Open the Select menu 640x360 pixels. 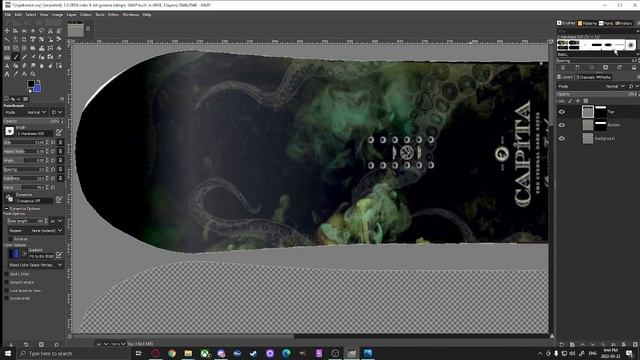coord(31,15)
